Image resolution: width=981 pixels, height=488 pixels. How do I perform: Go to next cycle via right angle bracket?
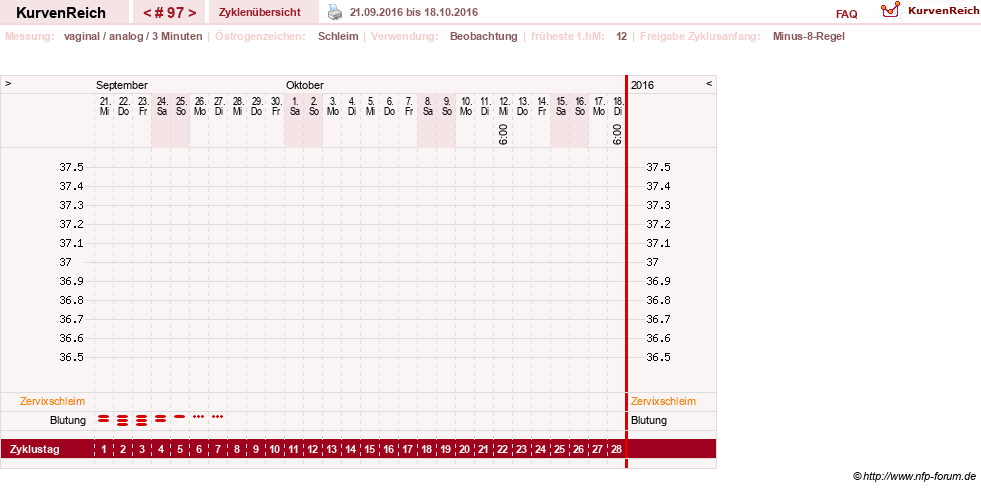coord(192,13)
